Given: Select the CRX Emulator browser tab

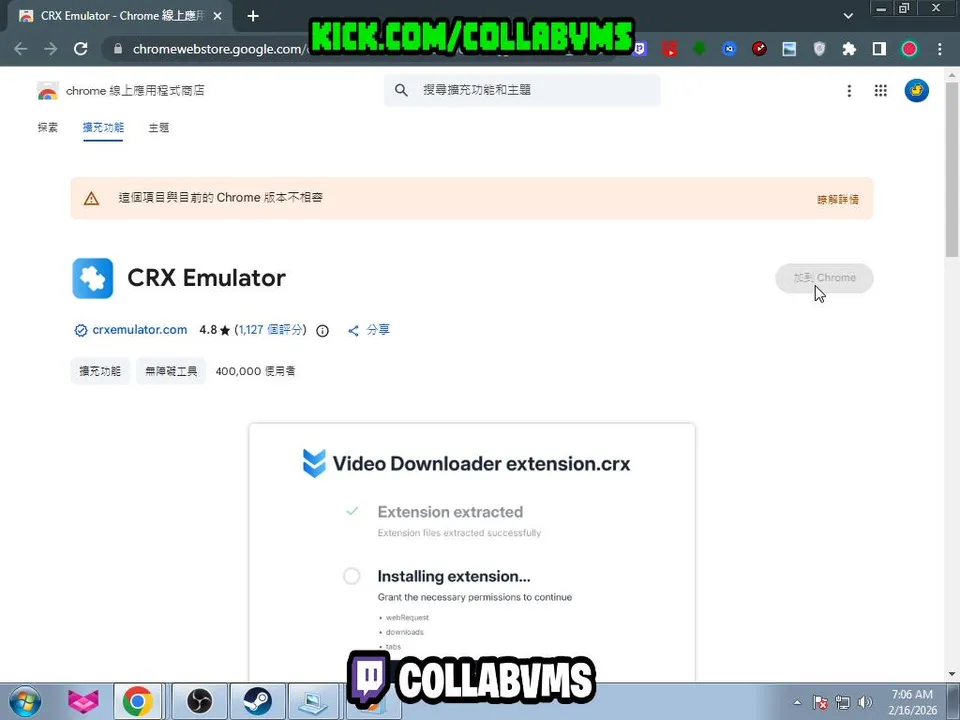Looking at the screenshot, I should point(120,16).
